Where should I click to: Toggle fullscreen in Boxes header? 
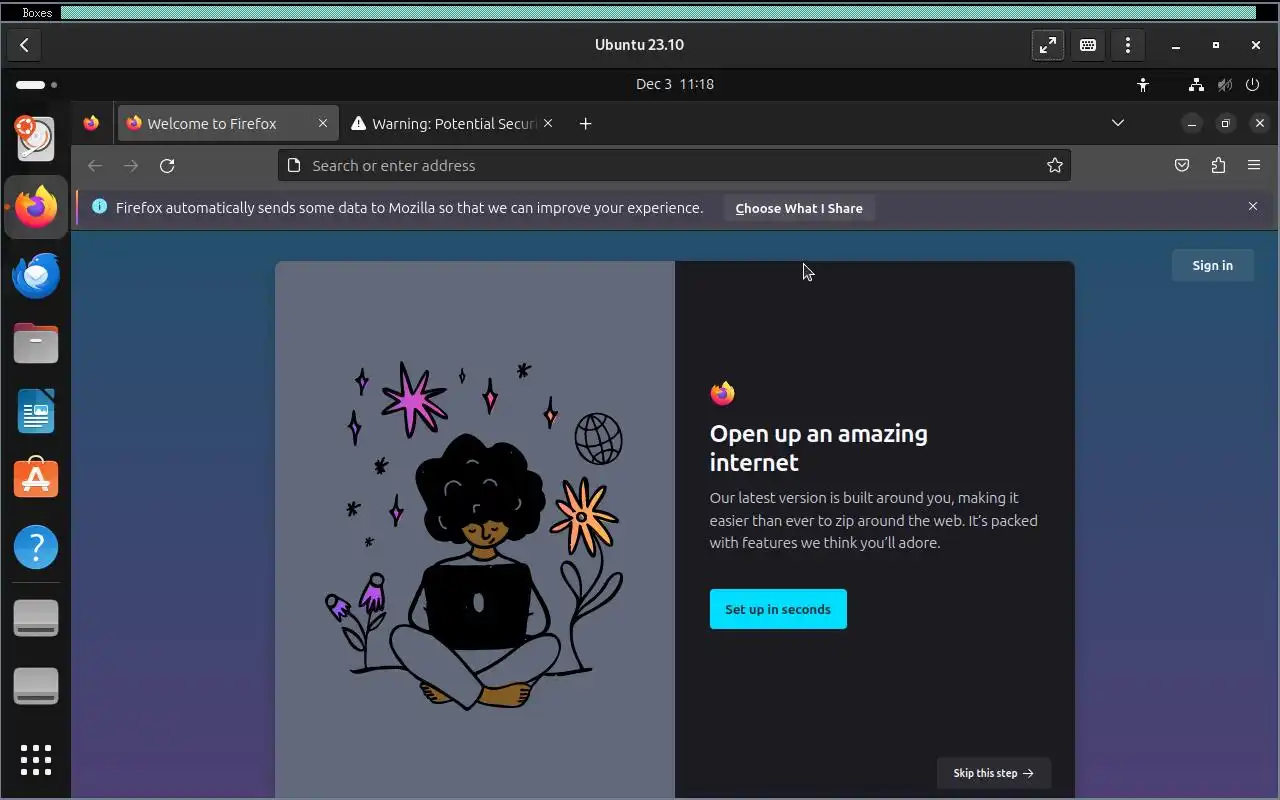pos(1048,45)
